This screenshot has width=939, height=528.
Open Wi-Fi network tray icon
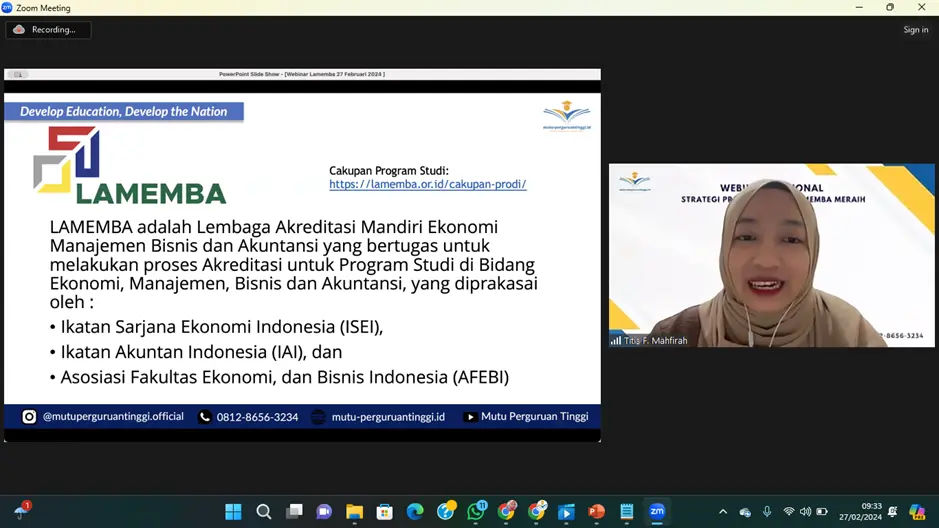click(x=789, y=511)
